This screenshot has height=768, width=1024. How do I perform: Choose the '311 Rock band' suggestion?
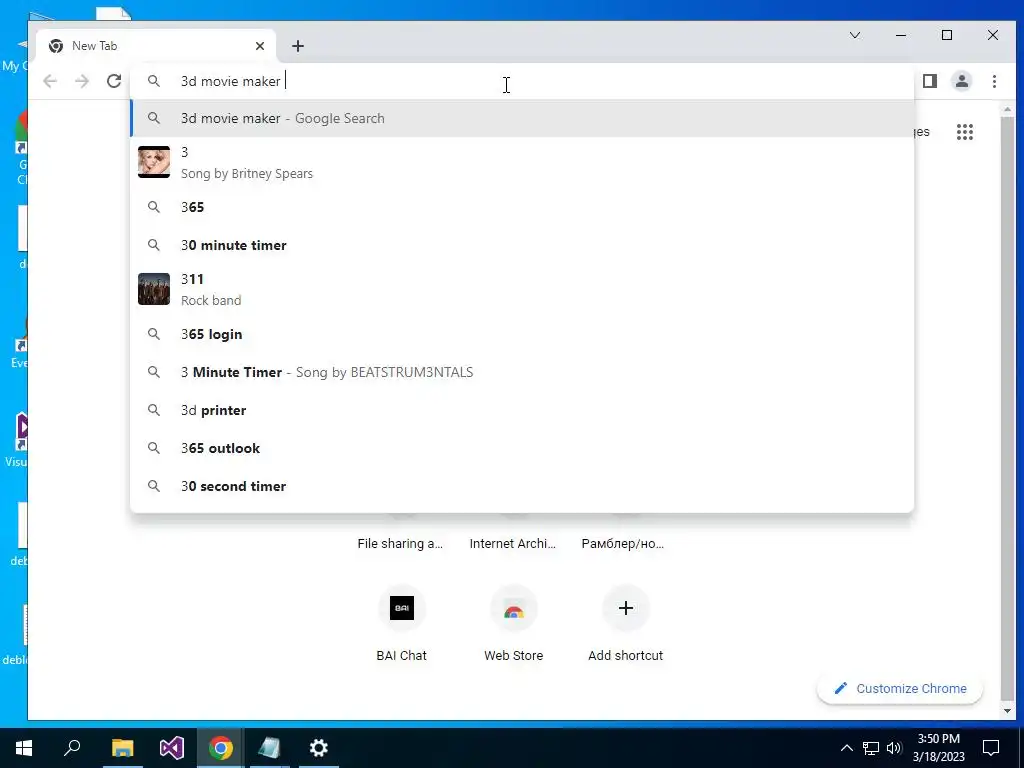[x=522, y=289]
